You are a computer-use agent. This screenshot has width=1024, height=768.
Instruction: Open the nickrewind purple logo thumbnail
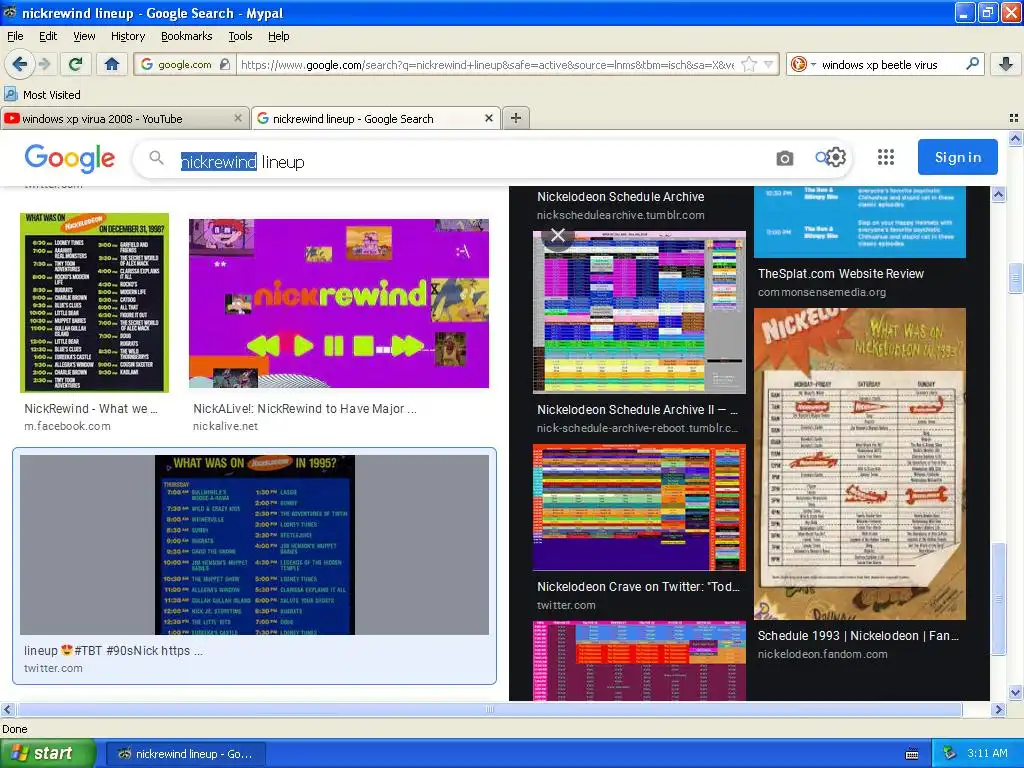tap(339, 303)
